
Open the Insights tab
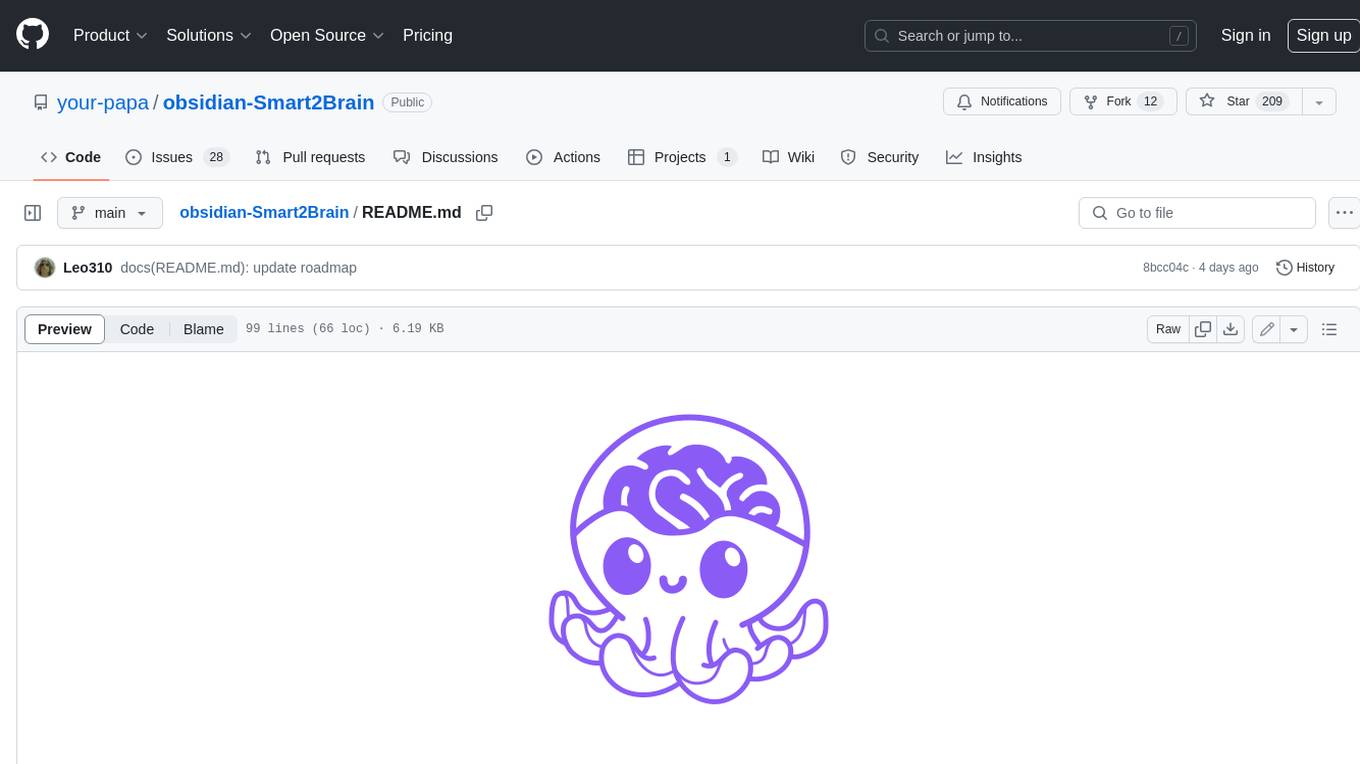pyautogui.click(x=984, y=157)
